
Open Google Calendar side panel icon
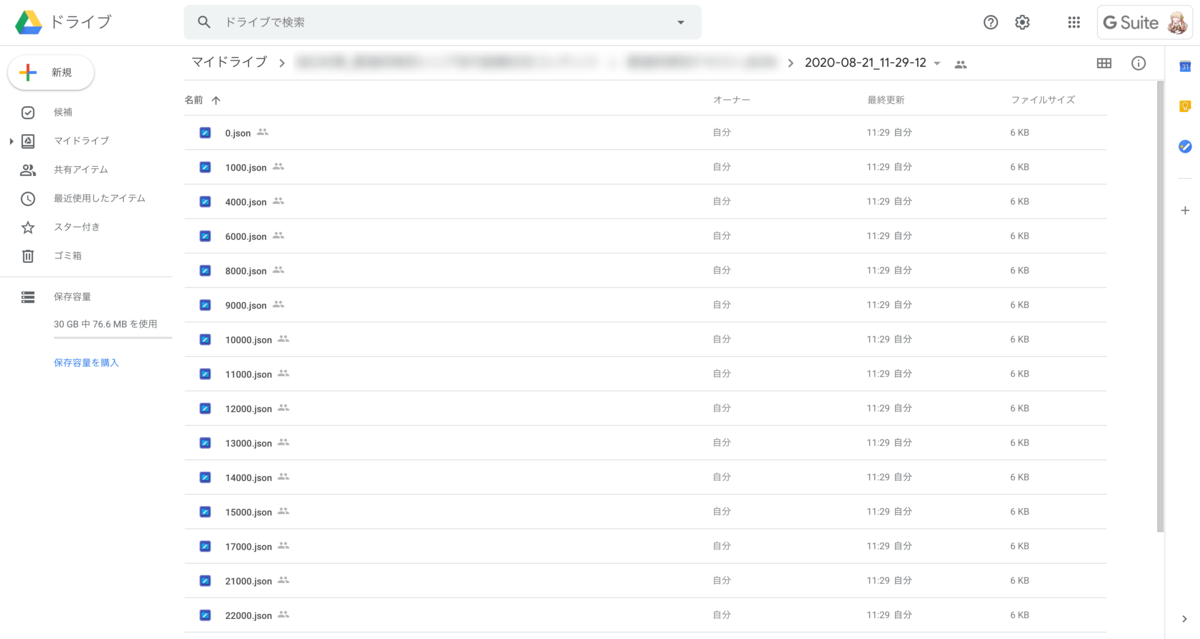click(1185, 66)
